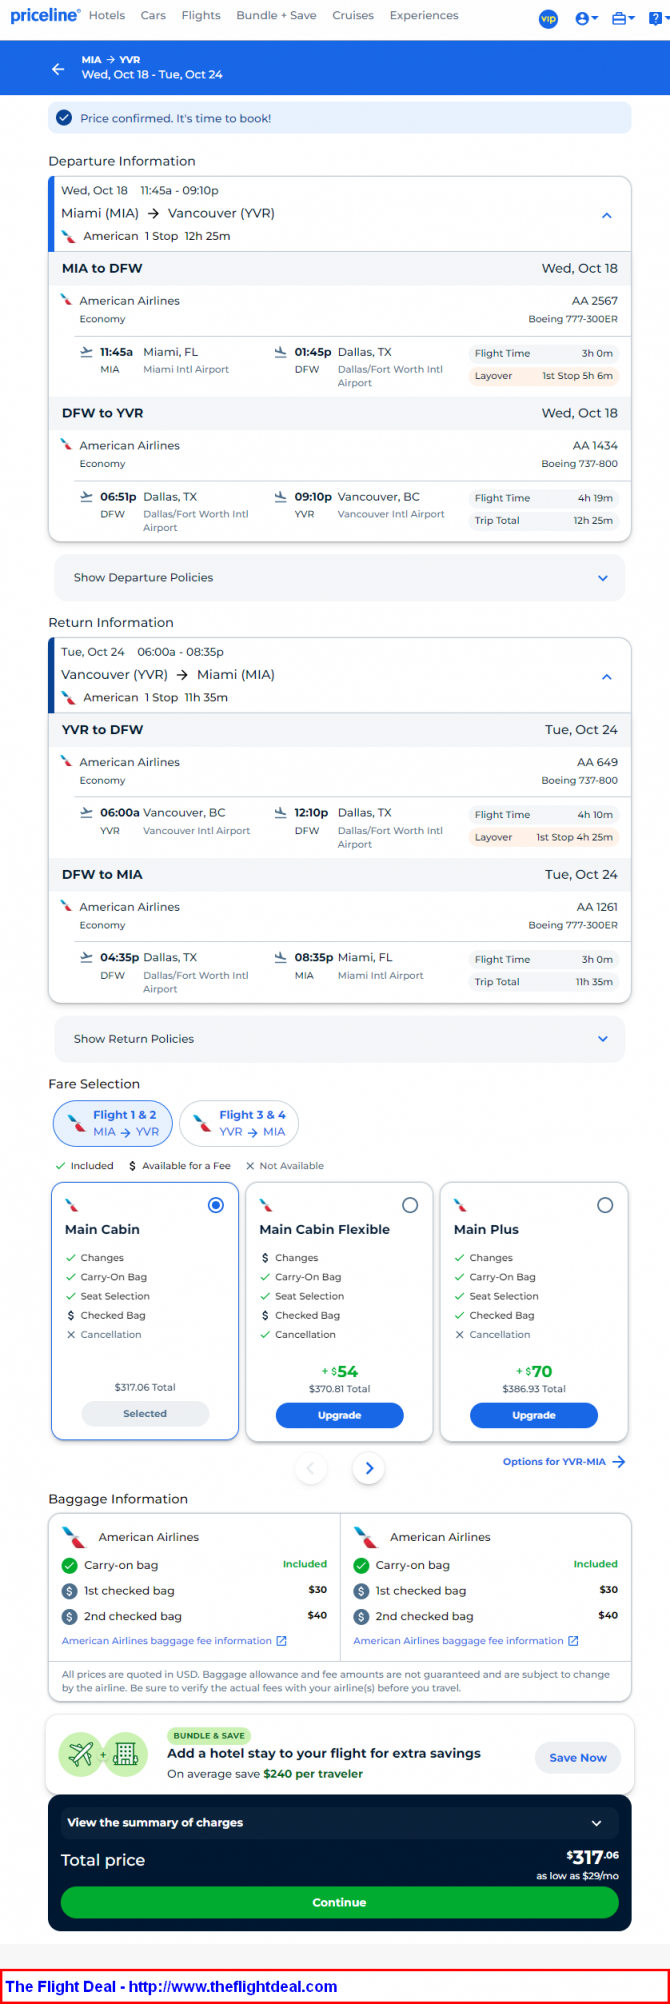Click the American Airlines logo for AA 1261
The image size is (670, 2004).
(x=67, y=906)
